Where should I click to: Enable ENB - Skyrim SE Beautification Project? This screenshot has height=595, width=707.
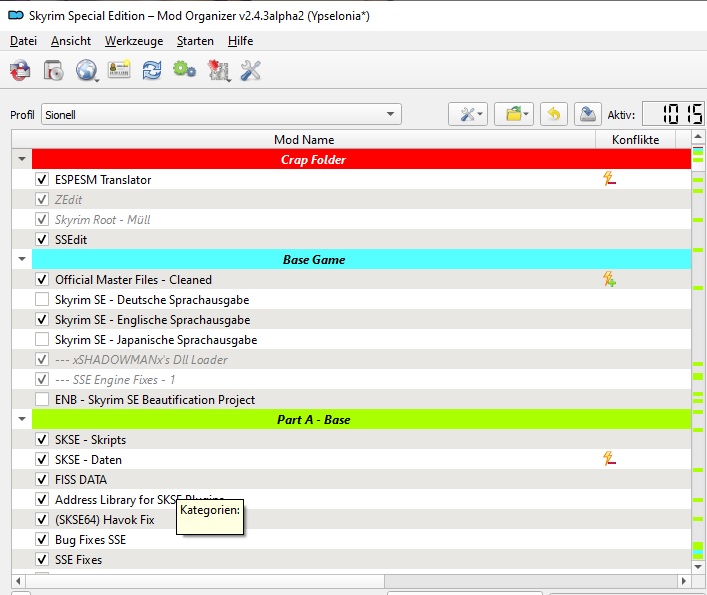[x=42, y=400]
